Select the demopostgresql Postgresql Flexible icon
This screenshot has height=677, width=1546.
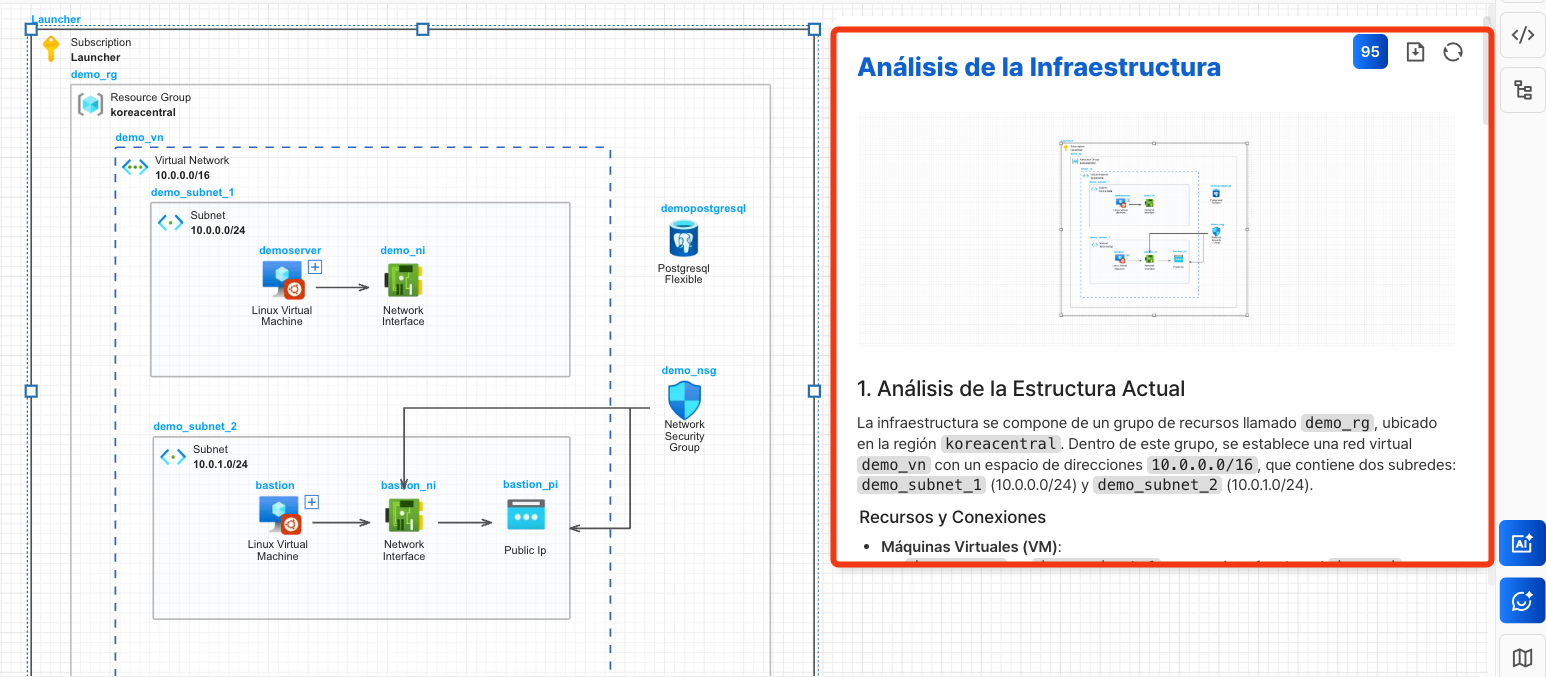click(684, 240)
